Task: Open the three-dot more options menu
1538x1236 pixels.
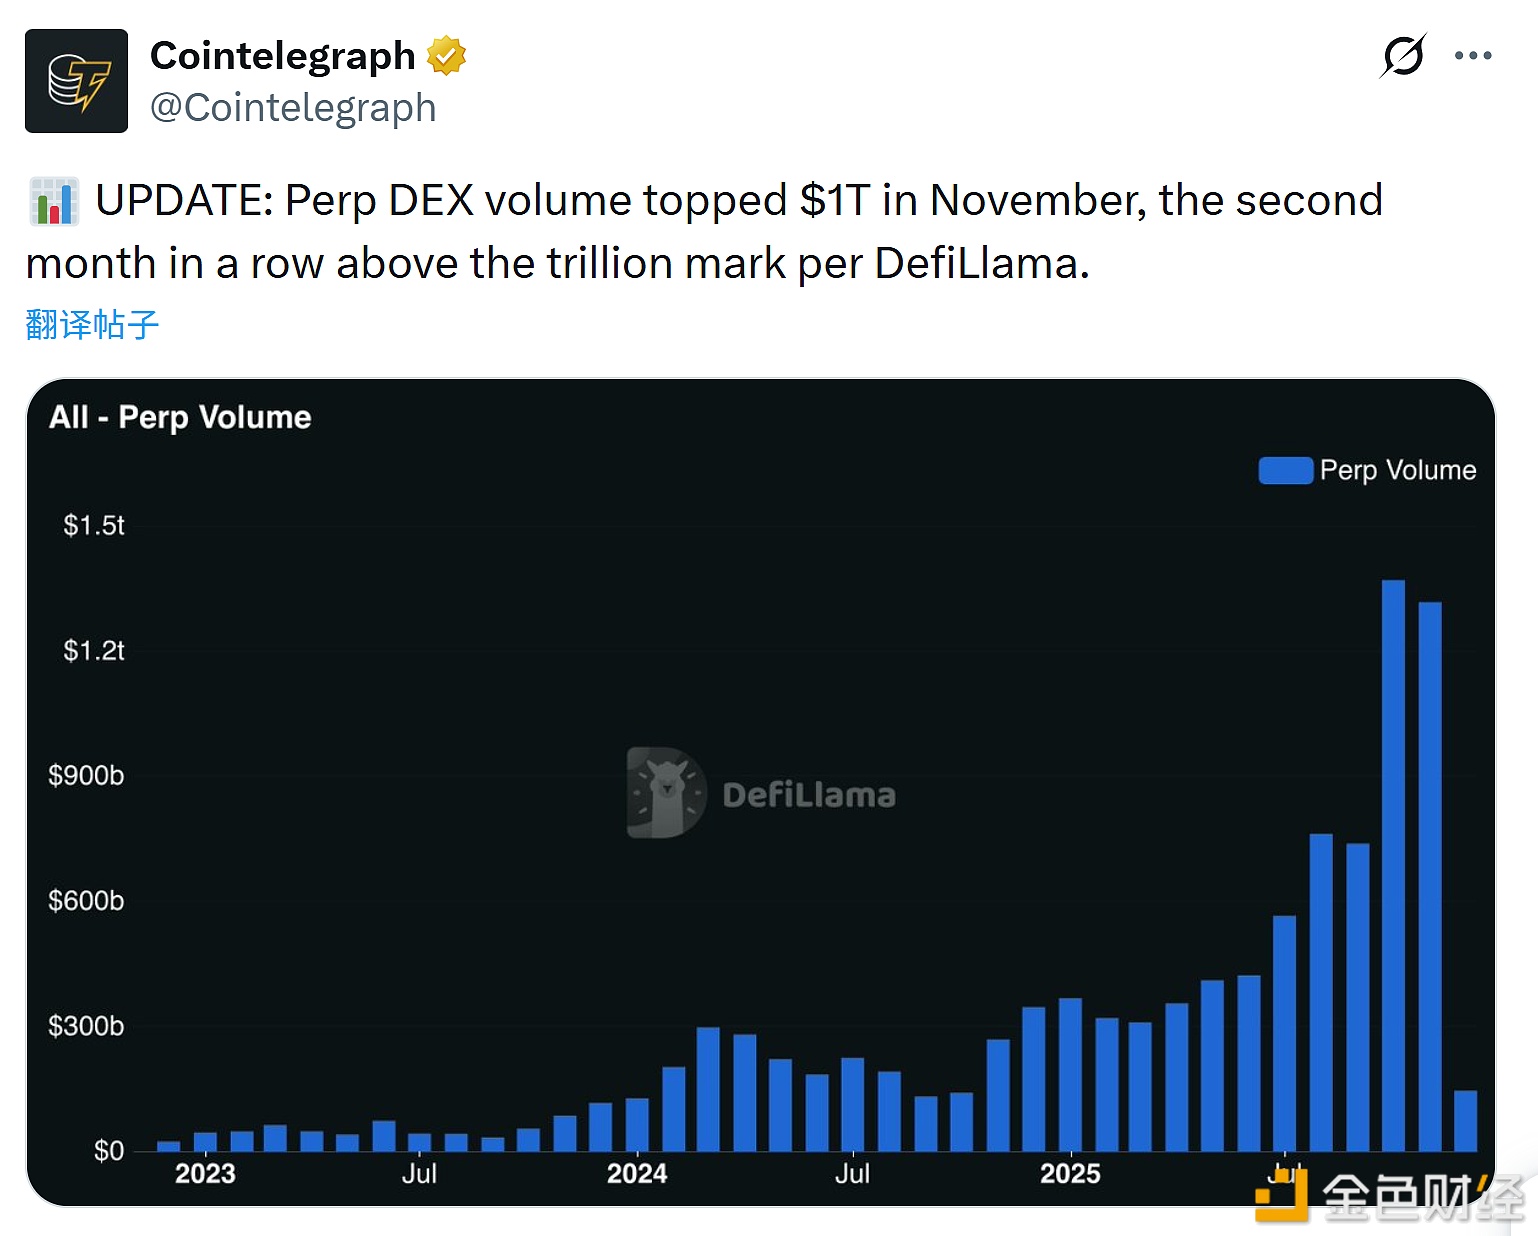Action: click(x=1472, y=56)
